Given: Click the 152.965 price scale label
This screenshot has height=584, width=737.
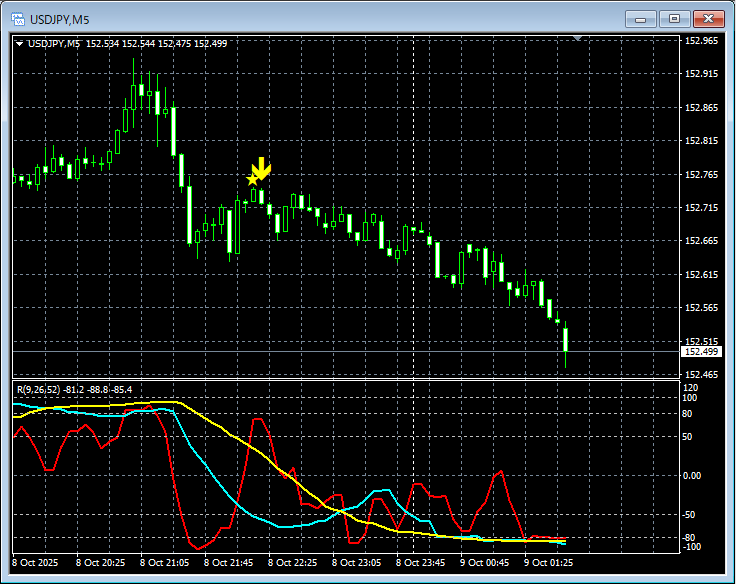Looking at the screenshot, I should click(x=701, y=41).
